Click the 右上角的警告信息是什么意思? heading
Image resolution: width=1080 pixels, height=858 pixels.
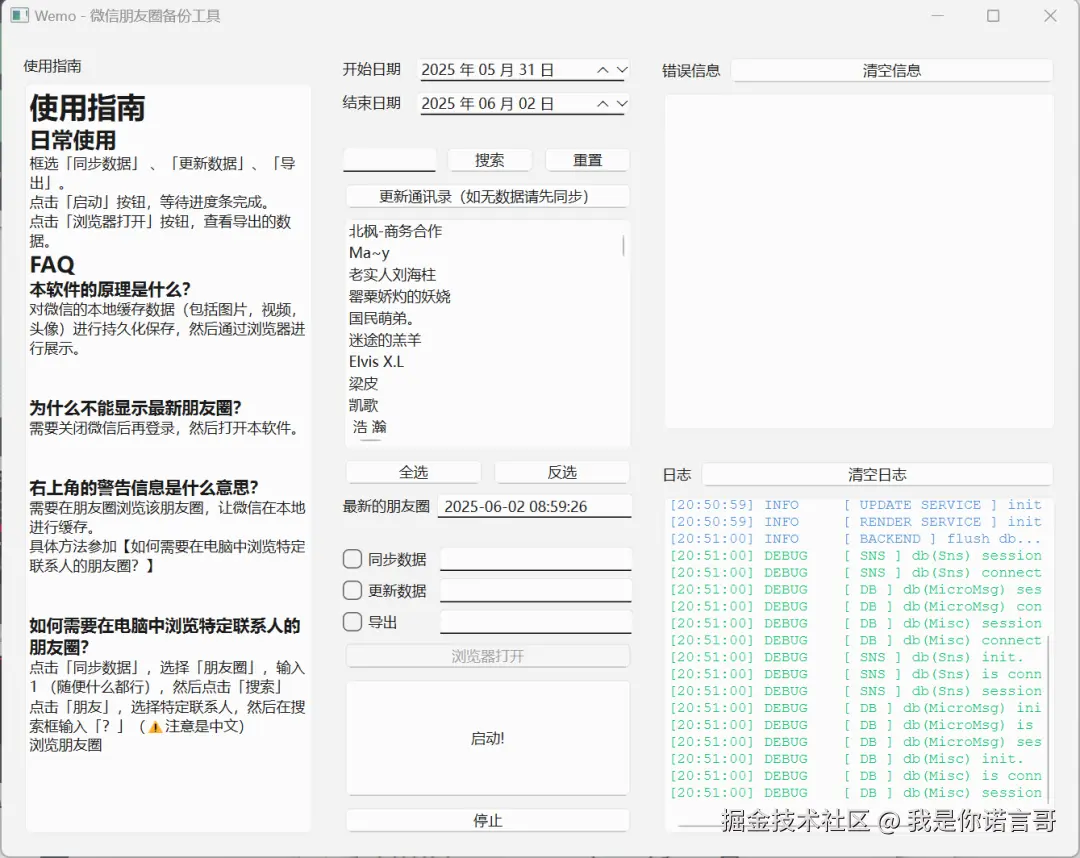click(144, 488)
